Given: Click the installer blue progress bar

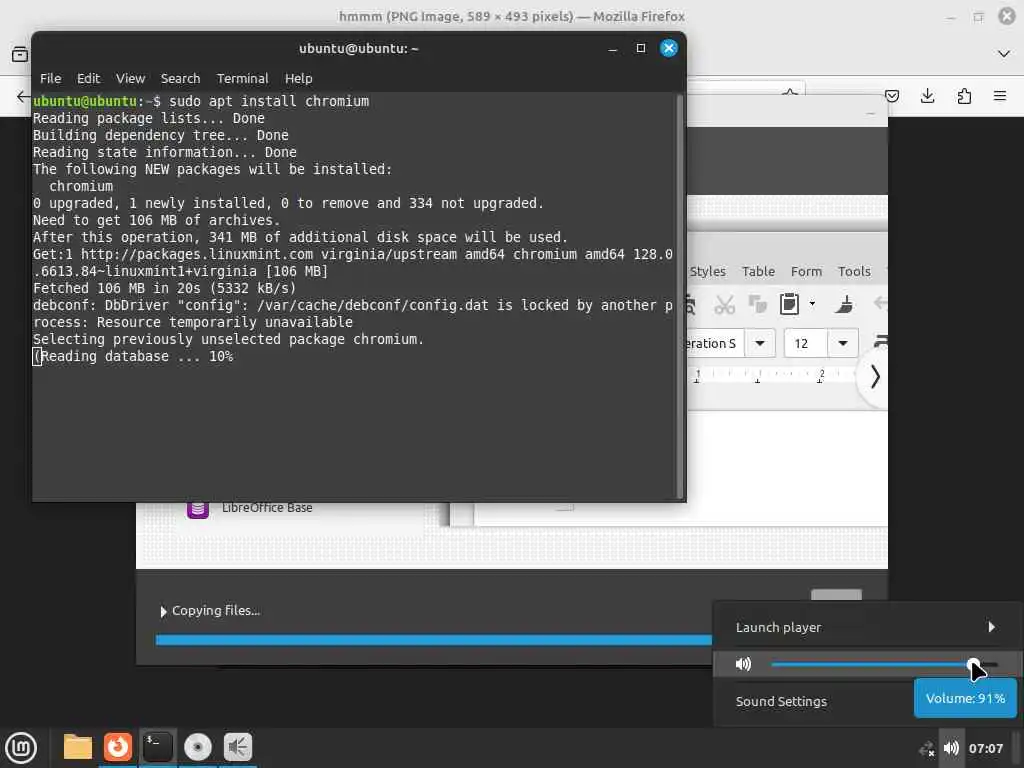Looking at the screenshot, I should [x=434, y=640].
